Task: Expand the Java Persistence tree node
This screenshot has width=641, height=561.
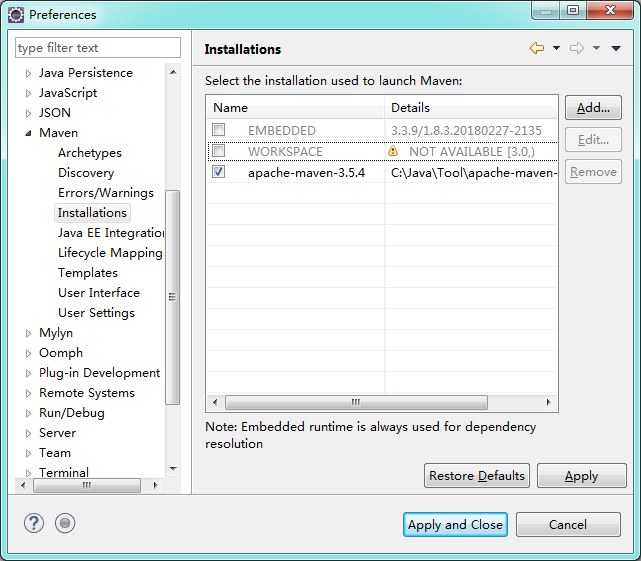Action: [x=28, y=73]
